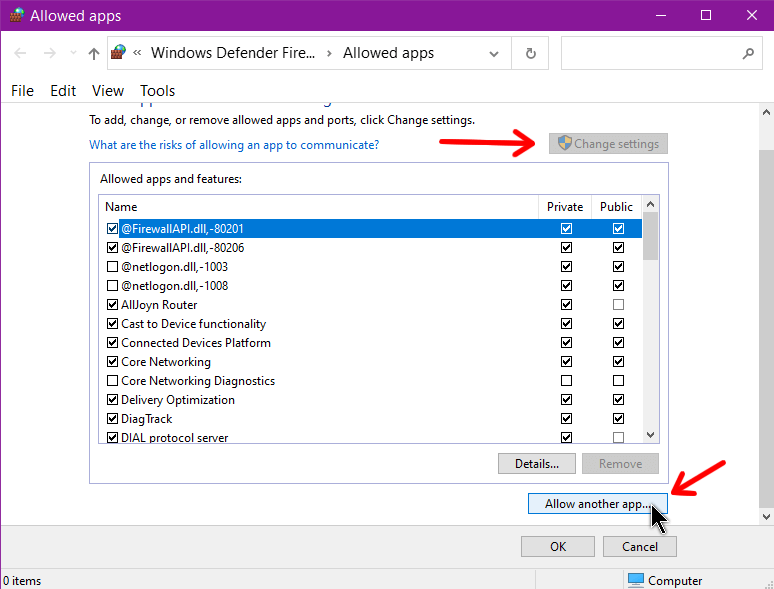This screenshot has height=589, width=774.
Task: Toggle @FirewallAPI.dll,-80206 name checkbox
Action: click(113, 247)
